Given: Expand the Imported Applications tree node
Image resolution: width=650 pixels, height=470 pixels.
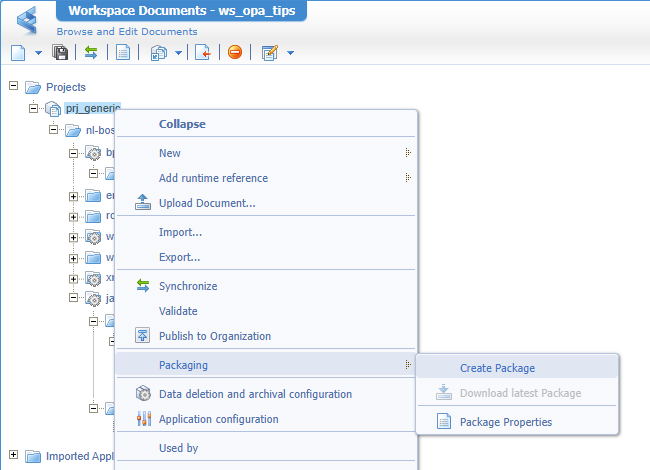Looking at the screenshot, I should coord(14,455).
